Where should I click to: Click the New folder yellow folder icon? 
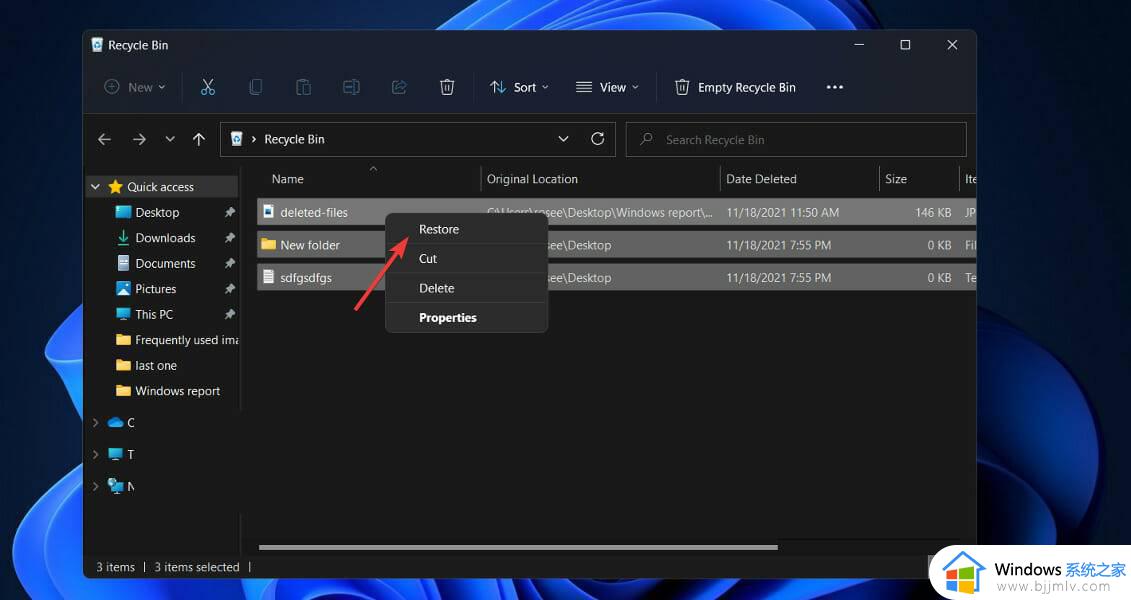click(x=268, y=244)
